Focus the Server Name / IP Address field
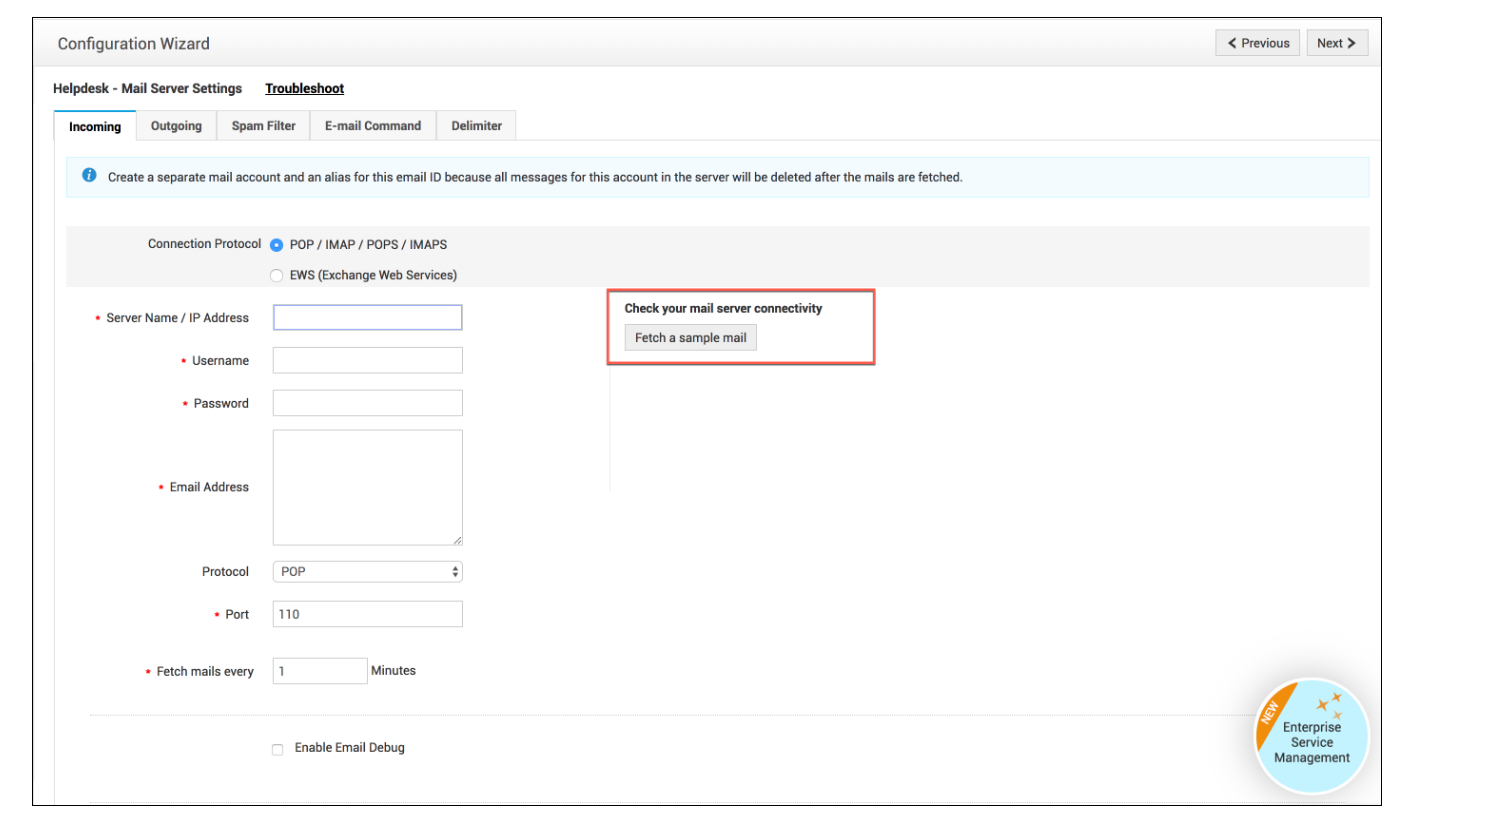1503x831 pixels. [x=367, y=318]
